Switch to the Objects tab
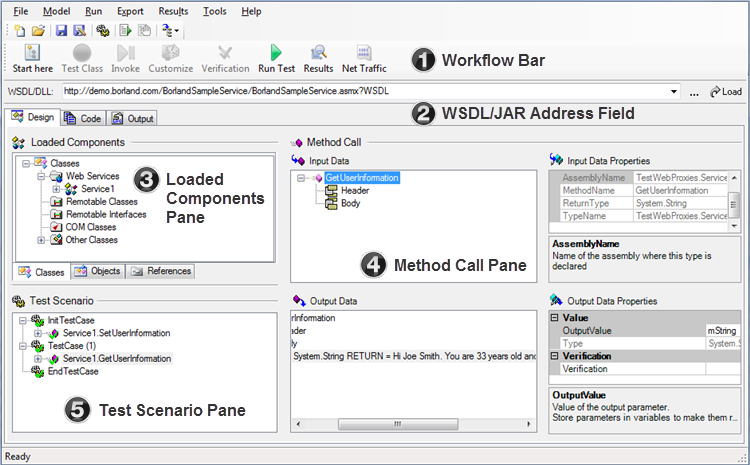750x465 pixels. [x=98, y=271]
